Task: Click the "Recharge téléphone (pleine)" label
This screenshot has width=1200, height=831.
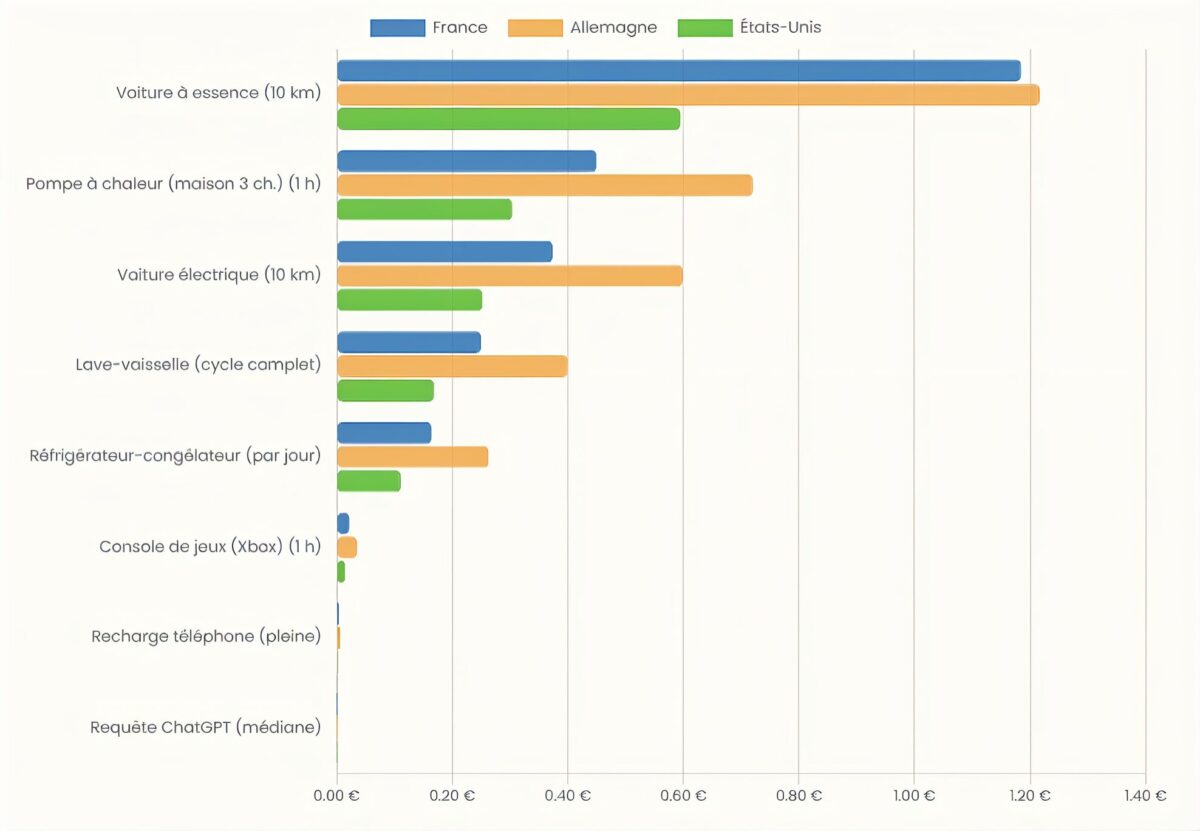Action: point(206,636)
